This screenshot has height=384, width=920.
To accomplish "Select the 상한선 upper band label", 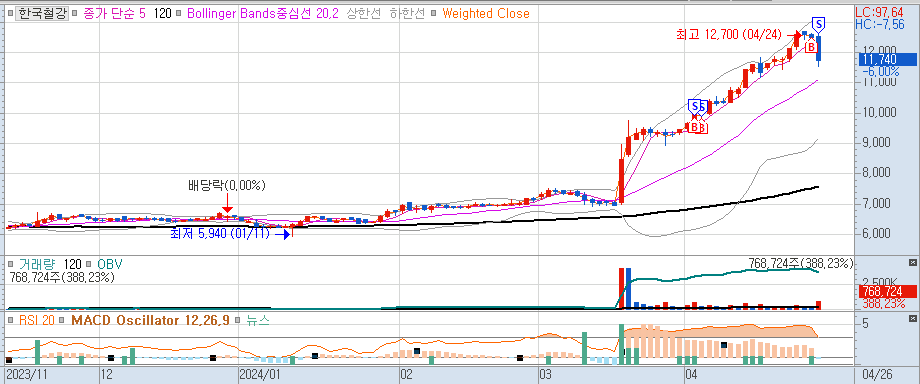I will [x=365, y=14].
